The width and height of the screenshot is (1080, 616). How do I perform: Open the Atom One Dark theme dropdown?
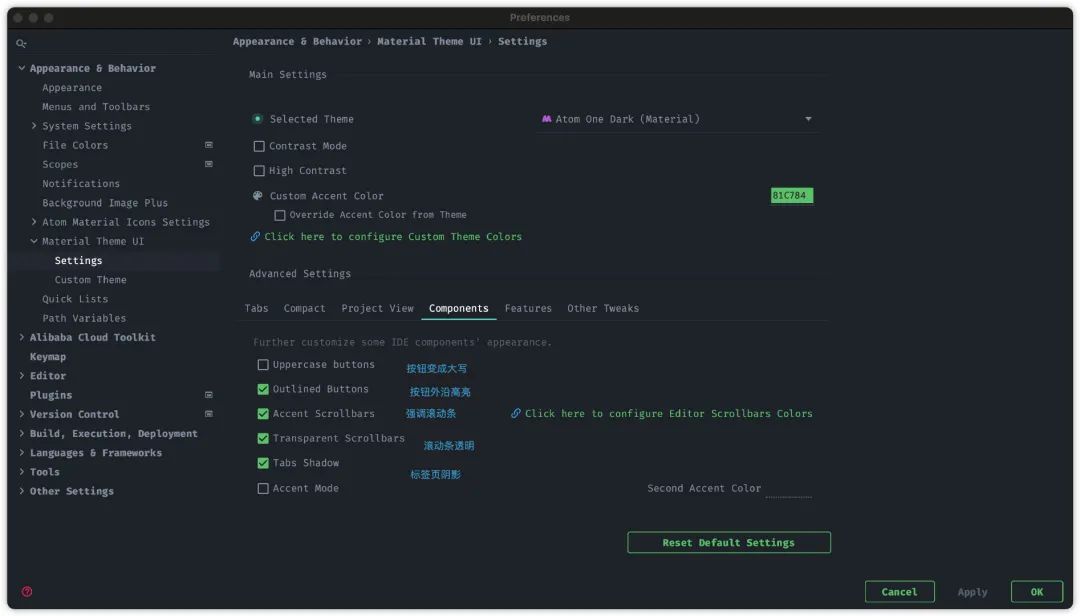click(x=677, y=119)
